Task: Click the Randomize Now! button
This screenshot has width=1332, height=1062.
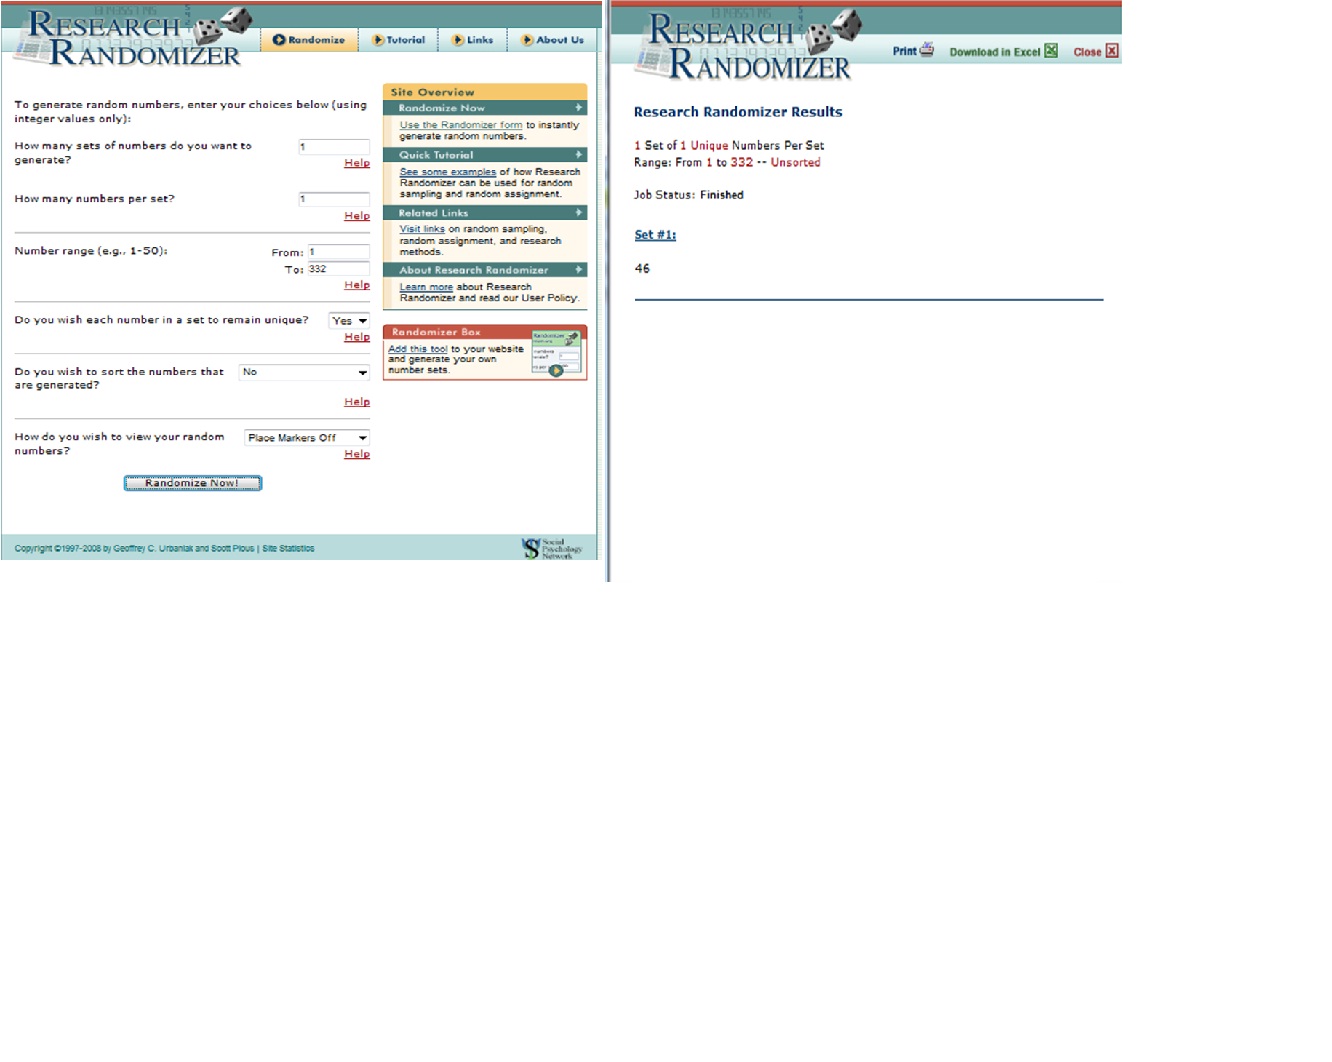Action: coord(193,483)
